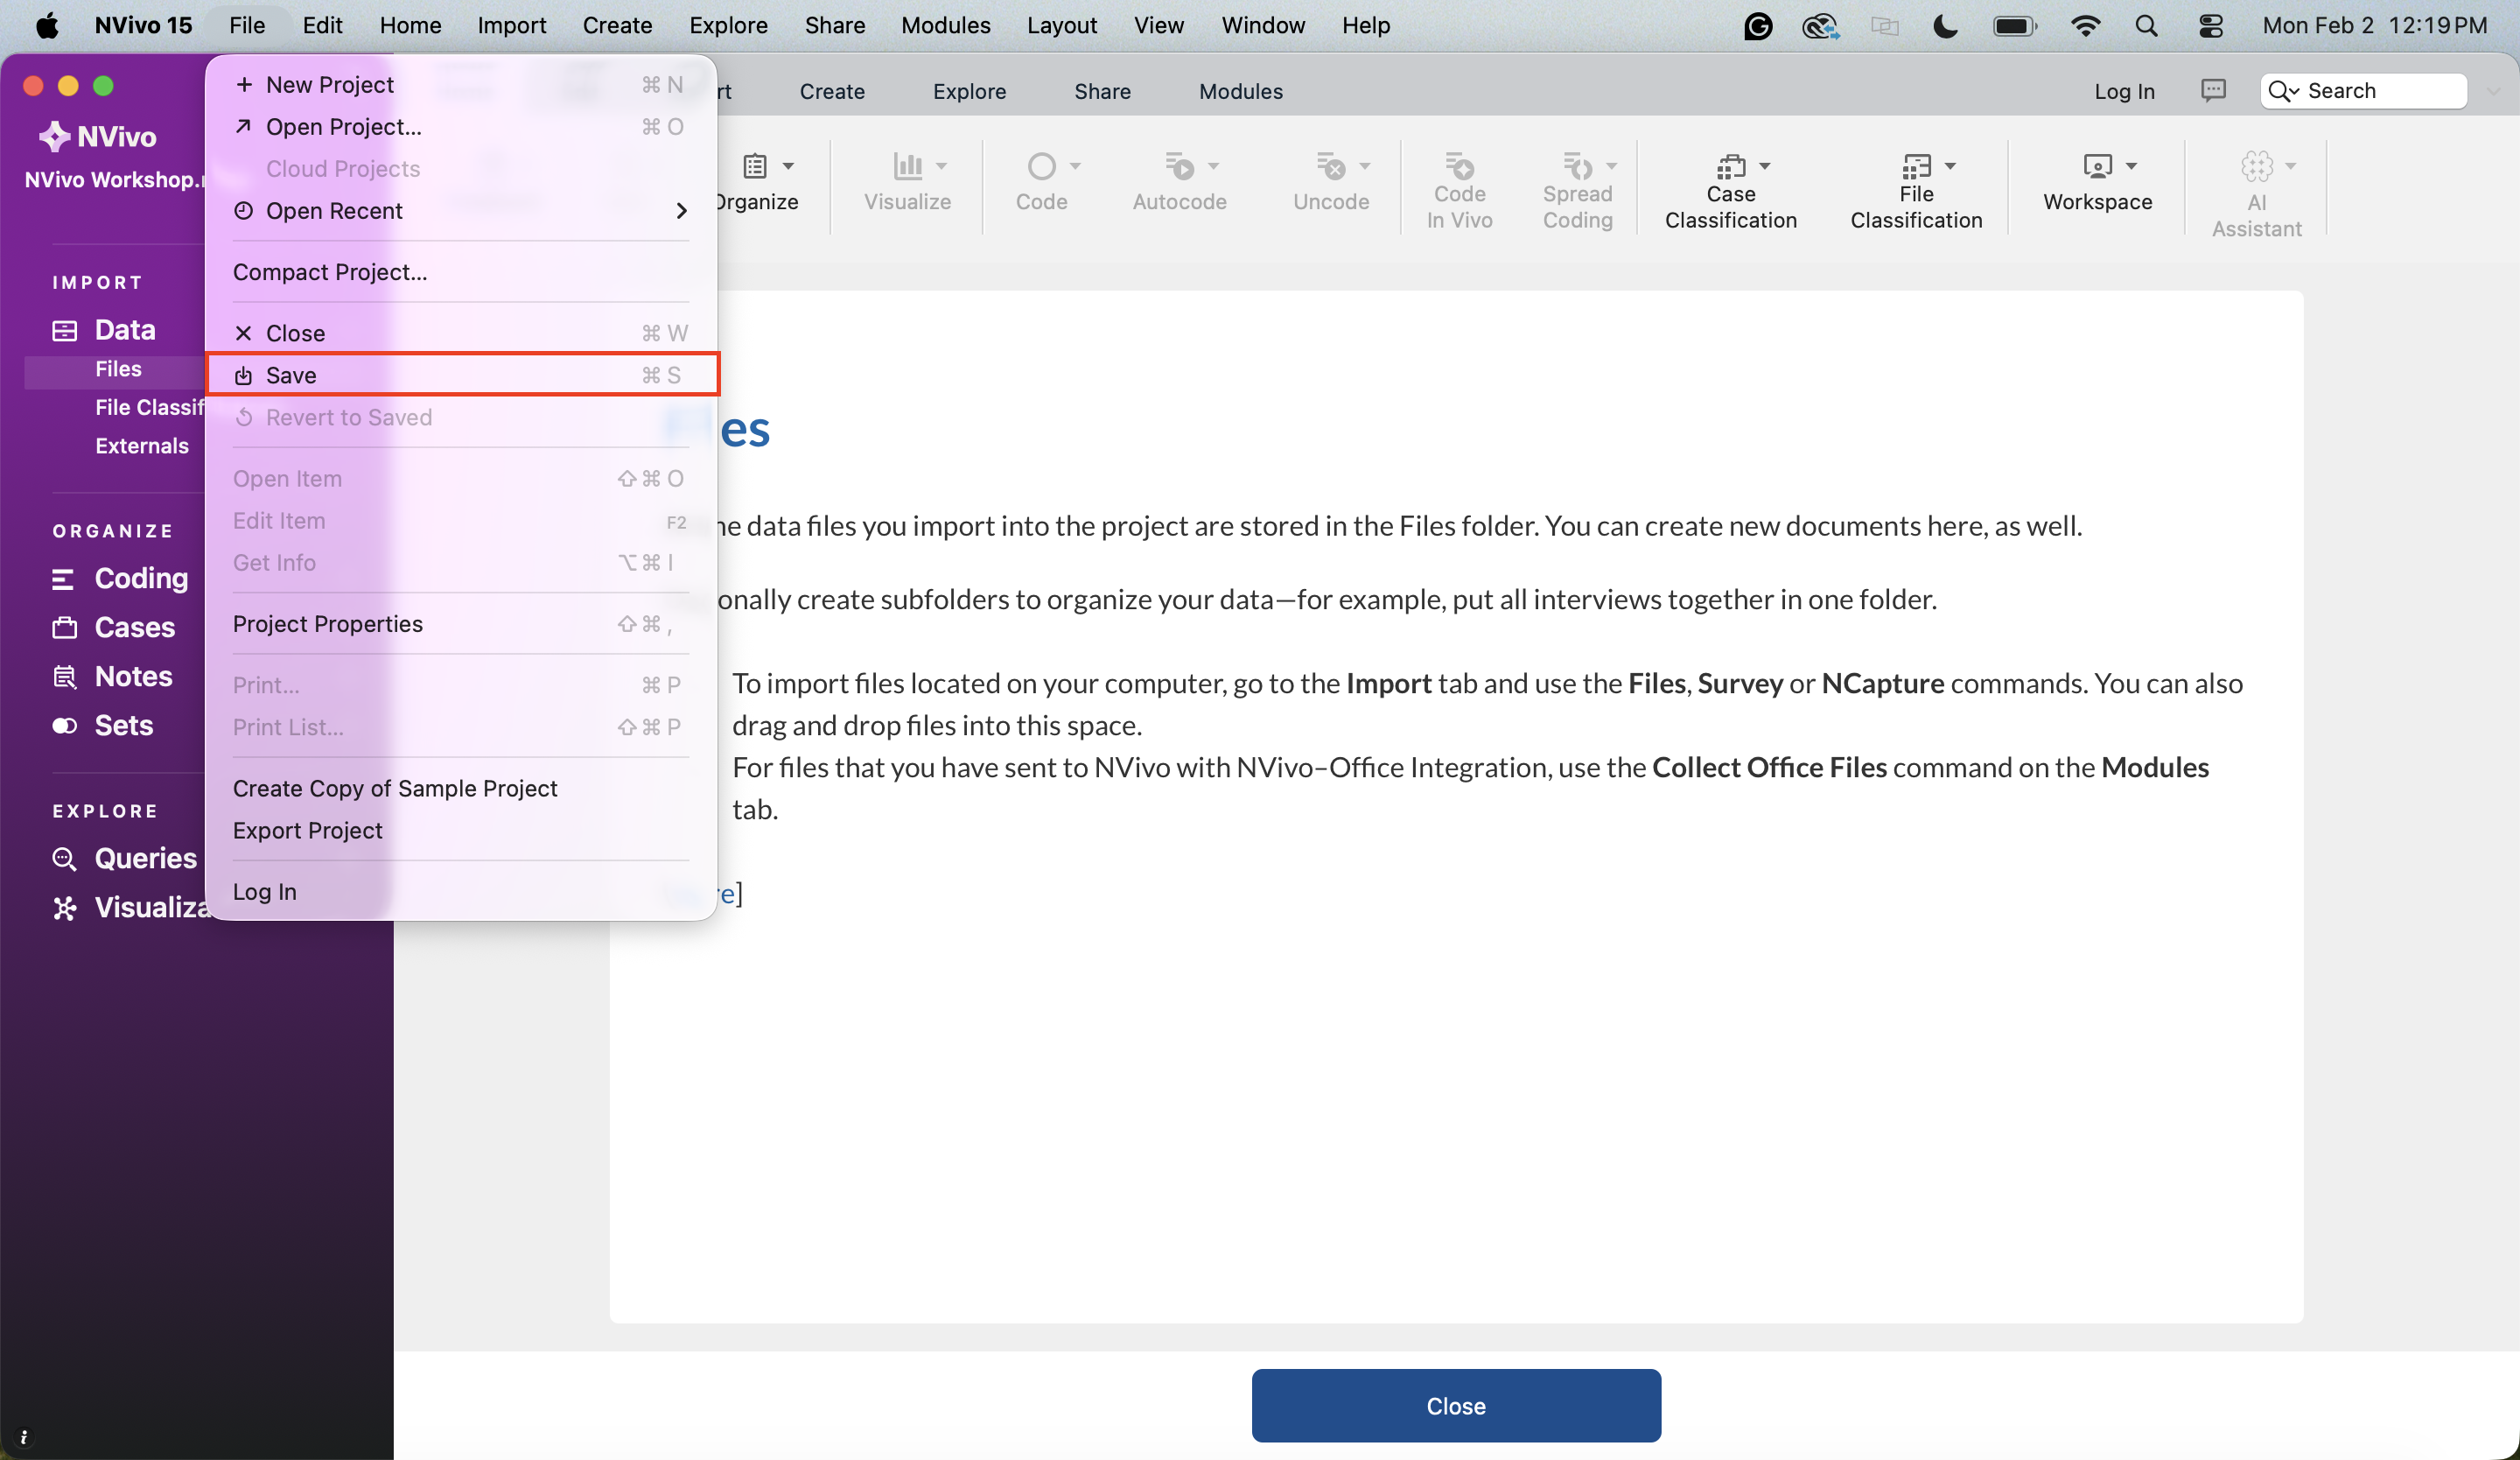Select Save in the File menu
The width and height of the screenshot is (2520, 1460).
coord(461,375)
